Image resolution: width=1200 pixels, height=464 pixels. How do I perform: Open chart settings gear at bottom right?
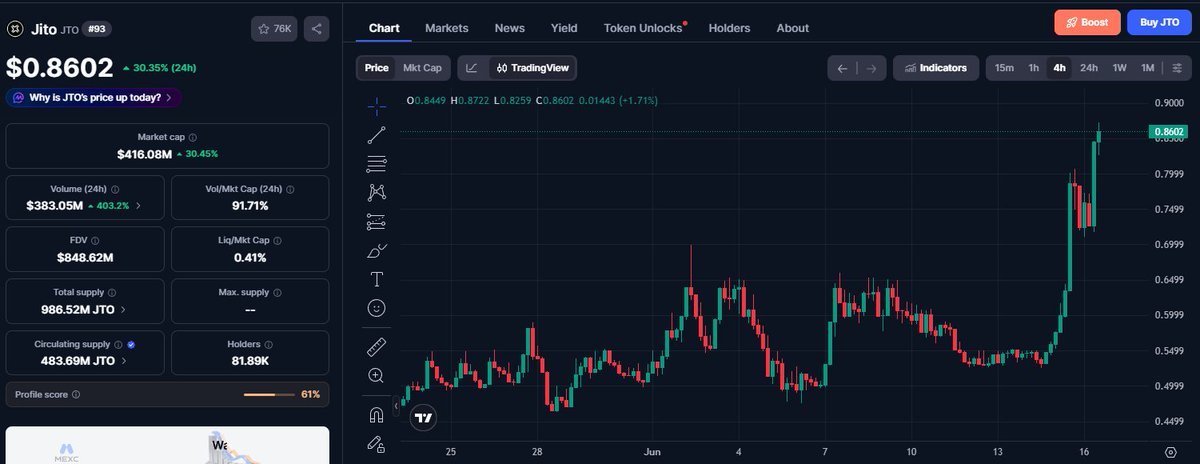click(x=1169, y=451)
